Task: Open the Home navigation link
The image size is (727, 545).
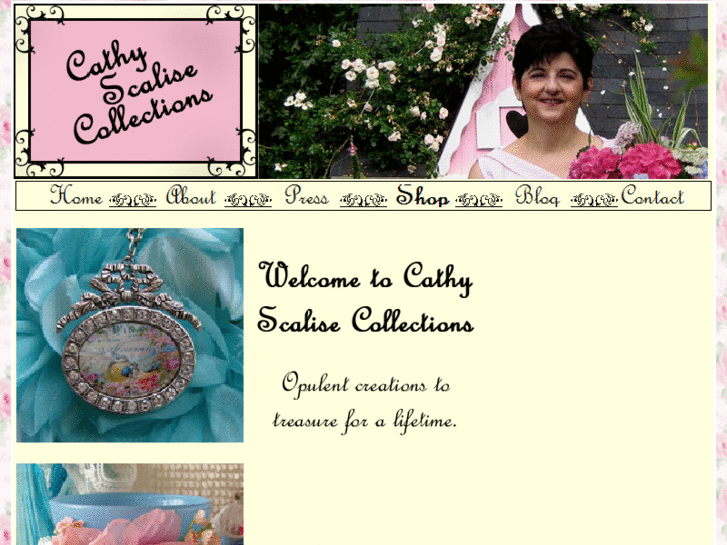Action: coord(77,195)
